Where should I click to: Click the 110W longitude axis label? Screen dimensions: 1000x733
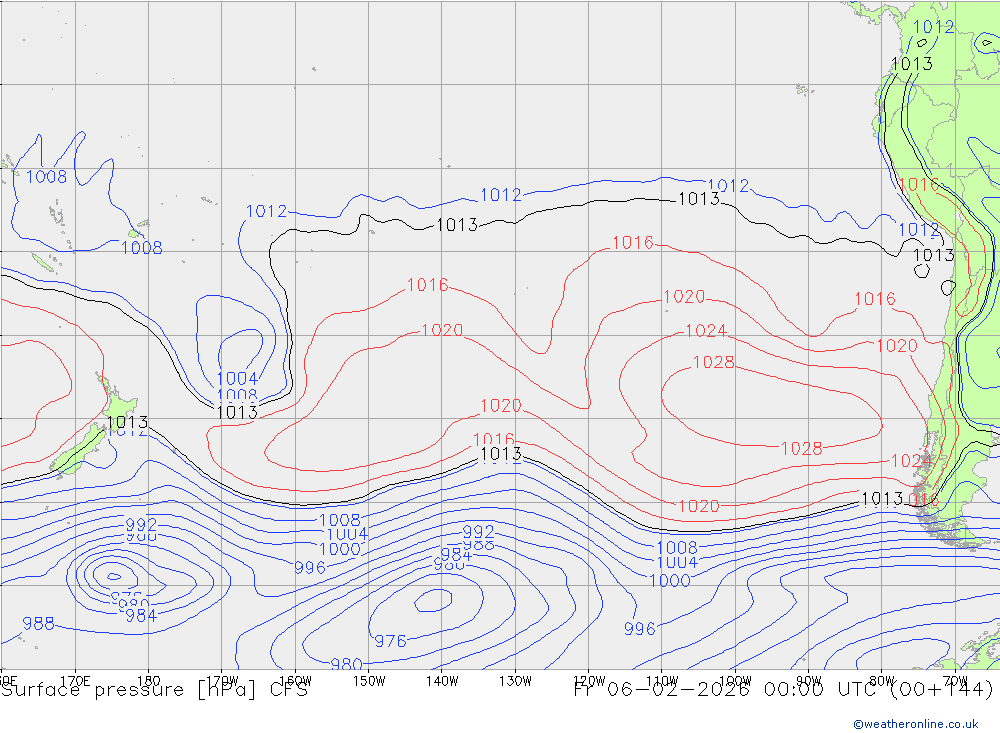point(662,681)
